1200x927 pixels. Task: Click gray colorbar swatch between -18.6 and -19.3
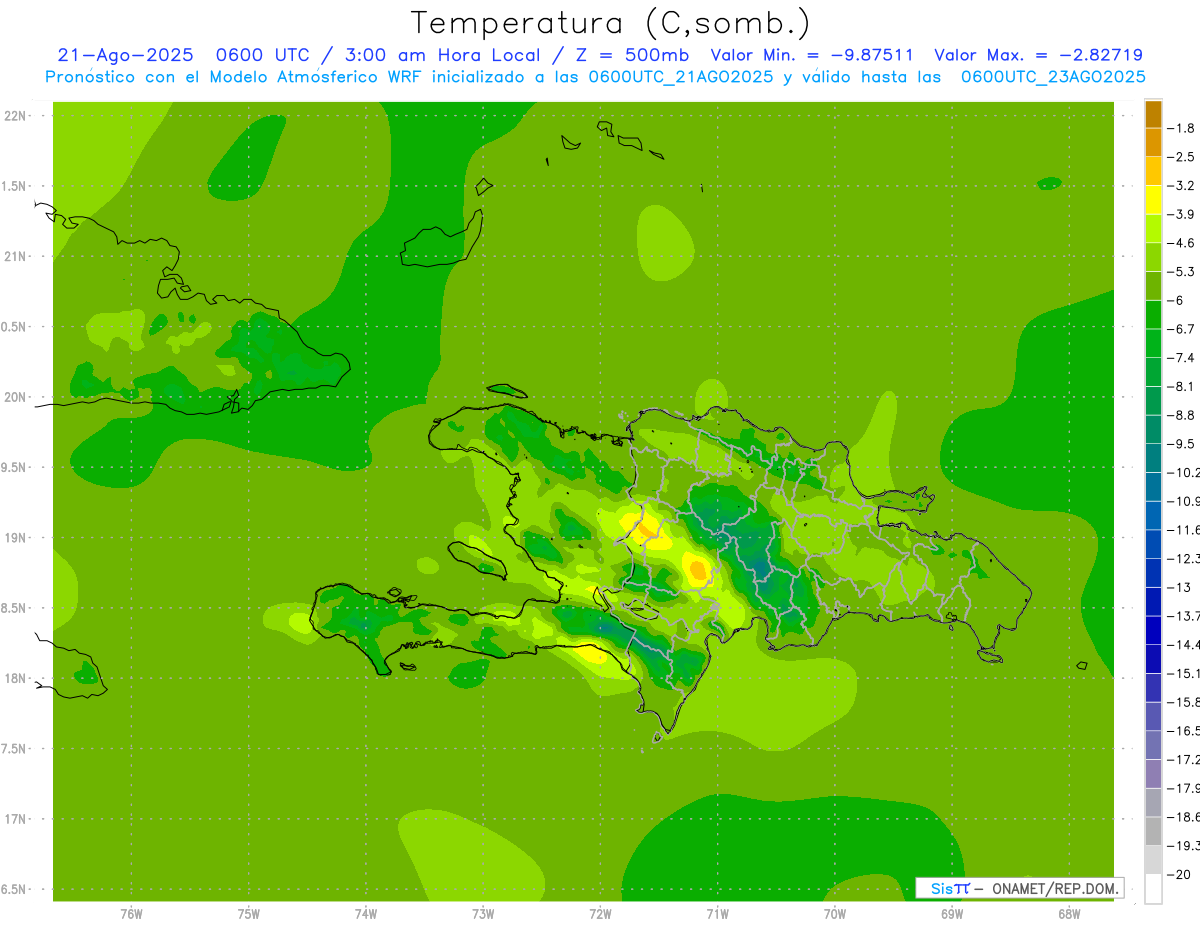(1153, 832)
